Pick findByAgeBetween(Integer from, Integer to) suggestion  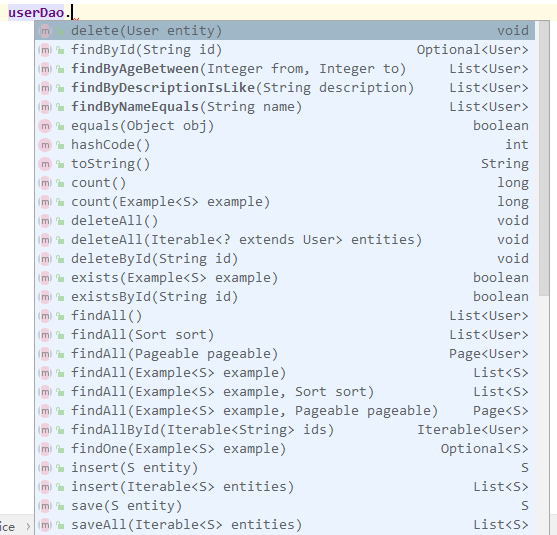pyautogui.click(x=285, y=69)
